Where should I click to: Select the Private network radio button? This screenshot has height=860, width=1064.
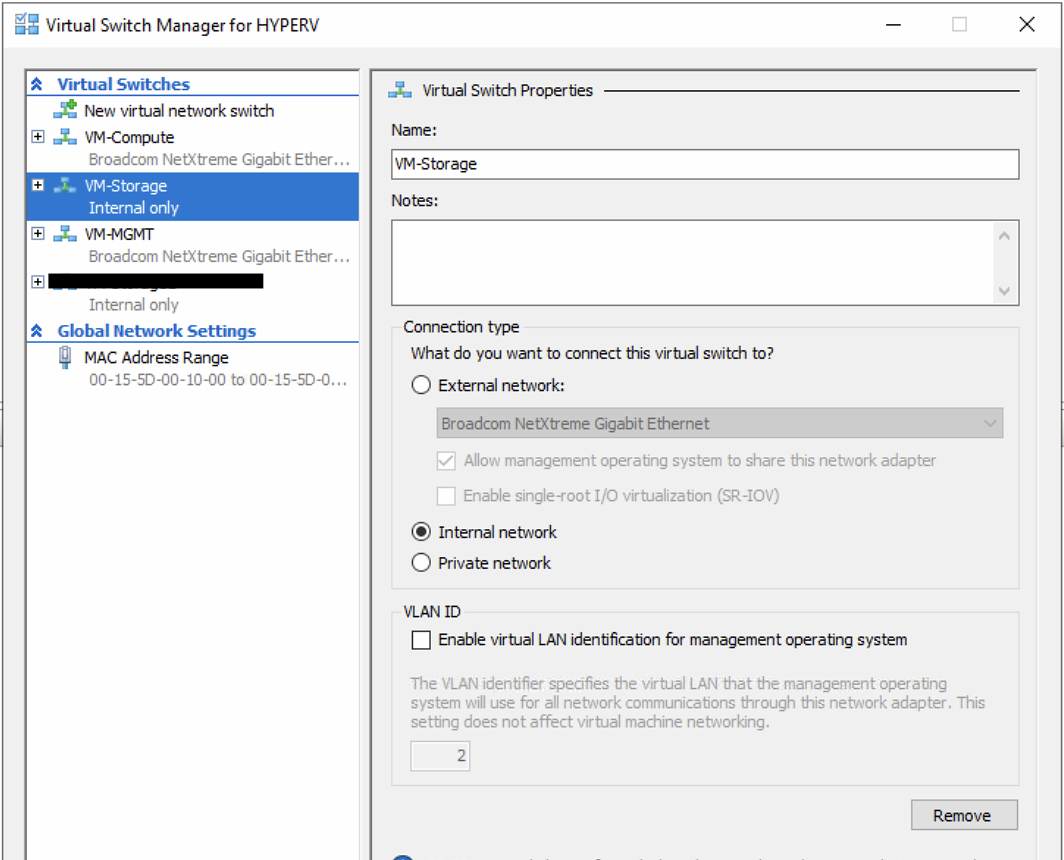click(422, 563)
